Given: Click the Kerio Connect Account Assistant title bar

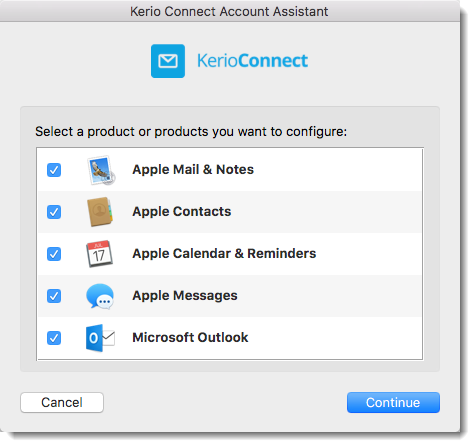Looking at the screenshot, I should coord(229,11).
